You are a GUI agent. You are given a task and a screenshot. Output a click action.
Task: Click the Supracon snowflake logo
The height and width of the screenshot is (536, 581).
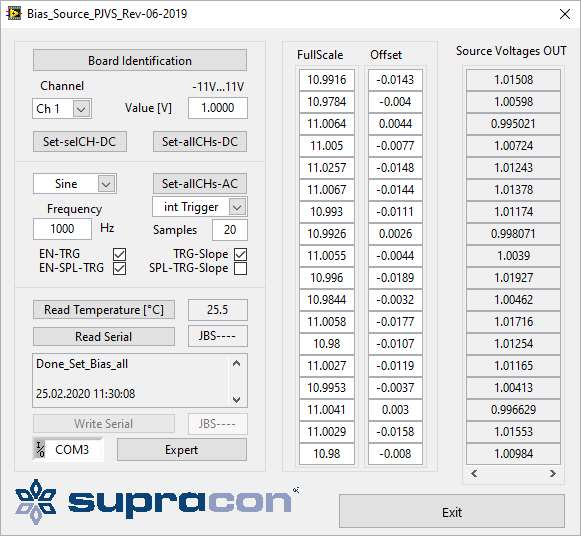(x=35, y=502)
